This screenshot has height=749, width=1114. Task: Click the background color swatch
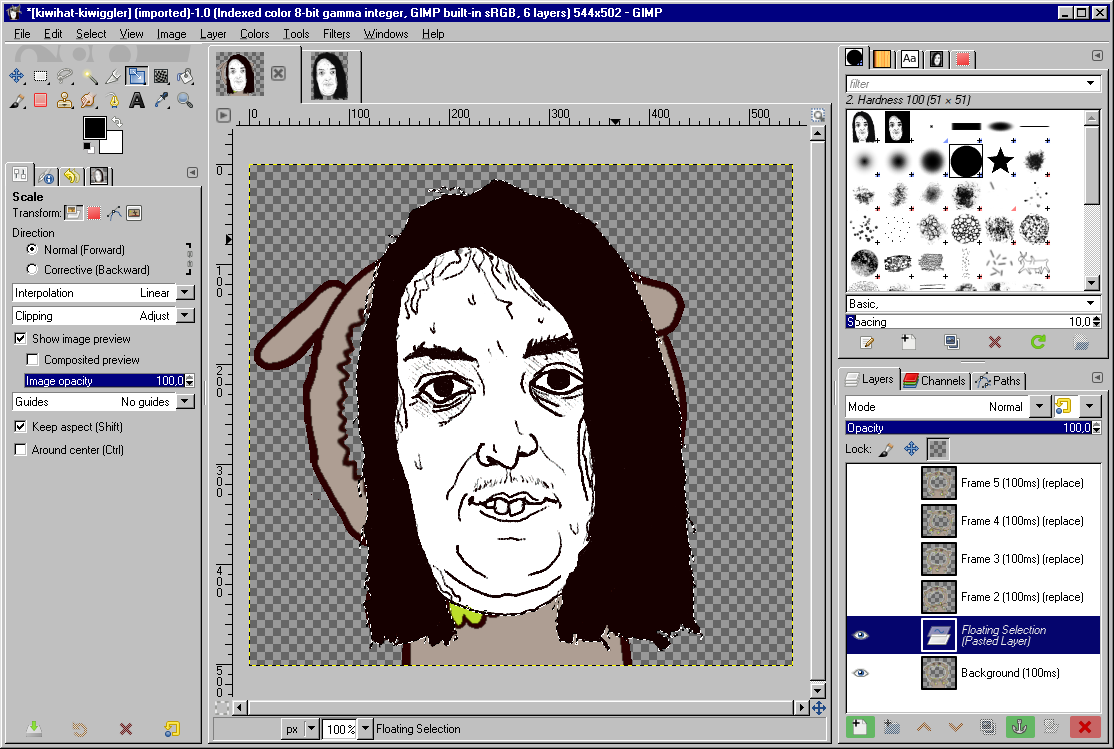(114, 144)
